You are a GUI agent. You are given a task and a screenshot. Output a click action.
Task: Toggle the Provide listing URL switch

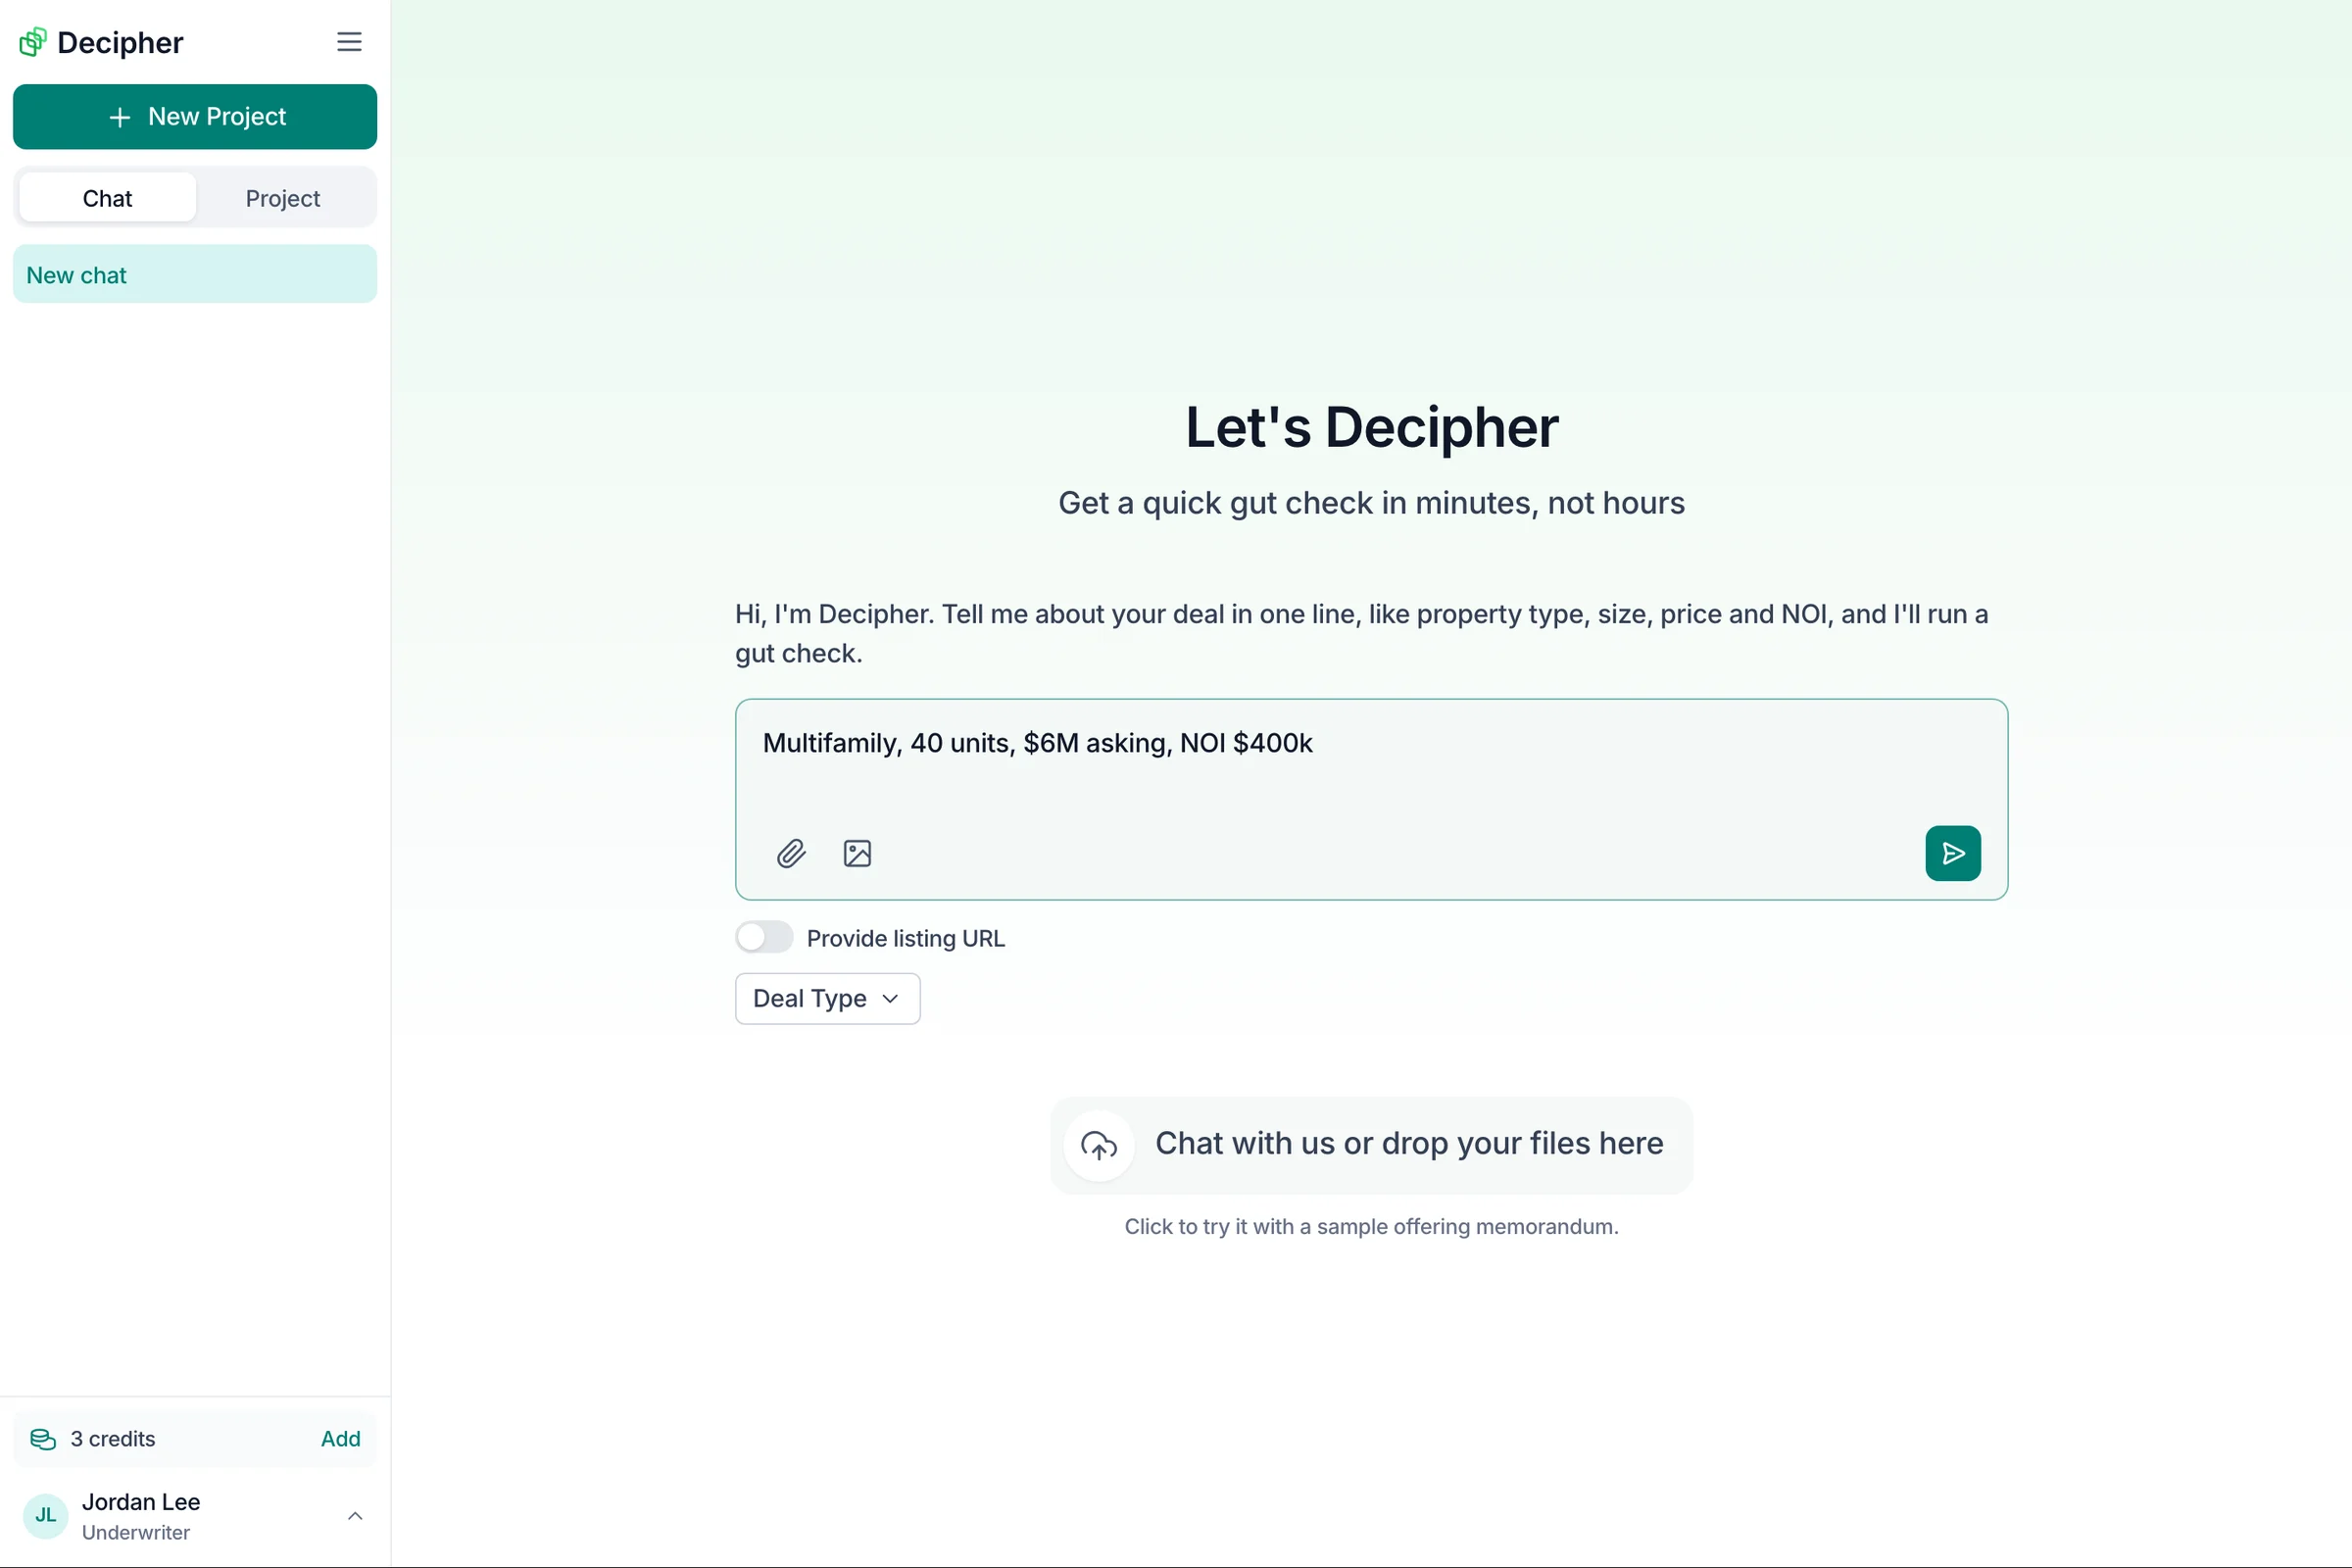pyautogui.click(x=764, y=937)
